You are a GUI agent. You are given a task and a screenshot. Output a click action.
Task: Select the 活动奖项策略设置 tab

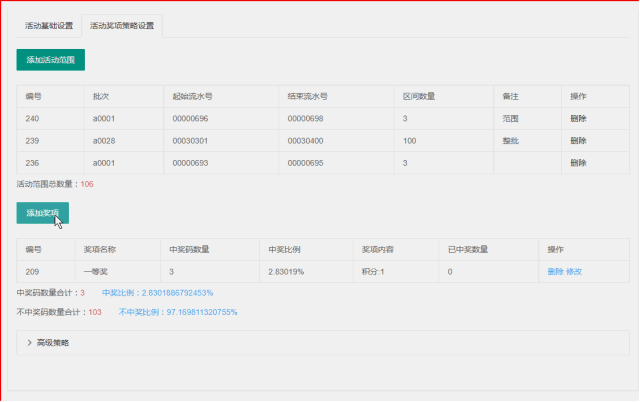(122, 25)
